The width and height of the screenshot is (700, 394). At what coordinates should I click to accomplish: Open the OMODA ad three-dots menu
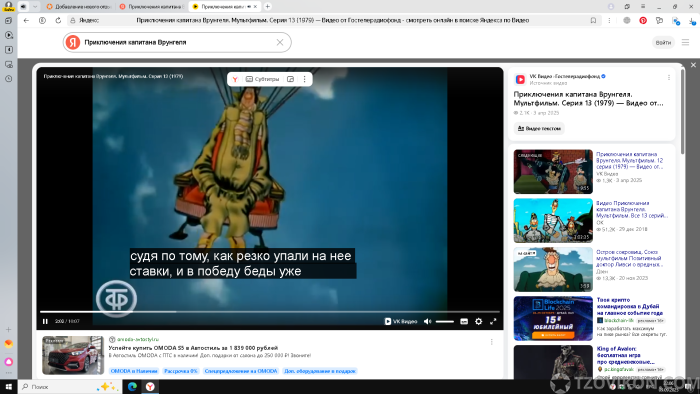point(492,342)
